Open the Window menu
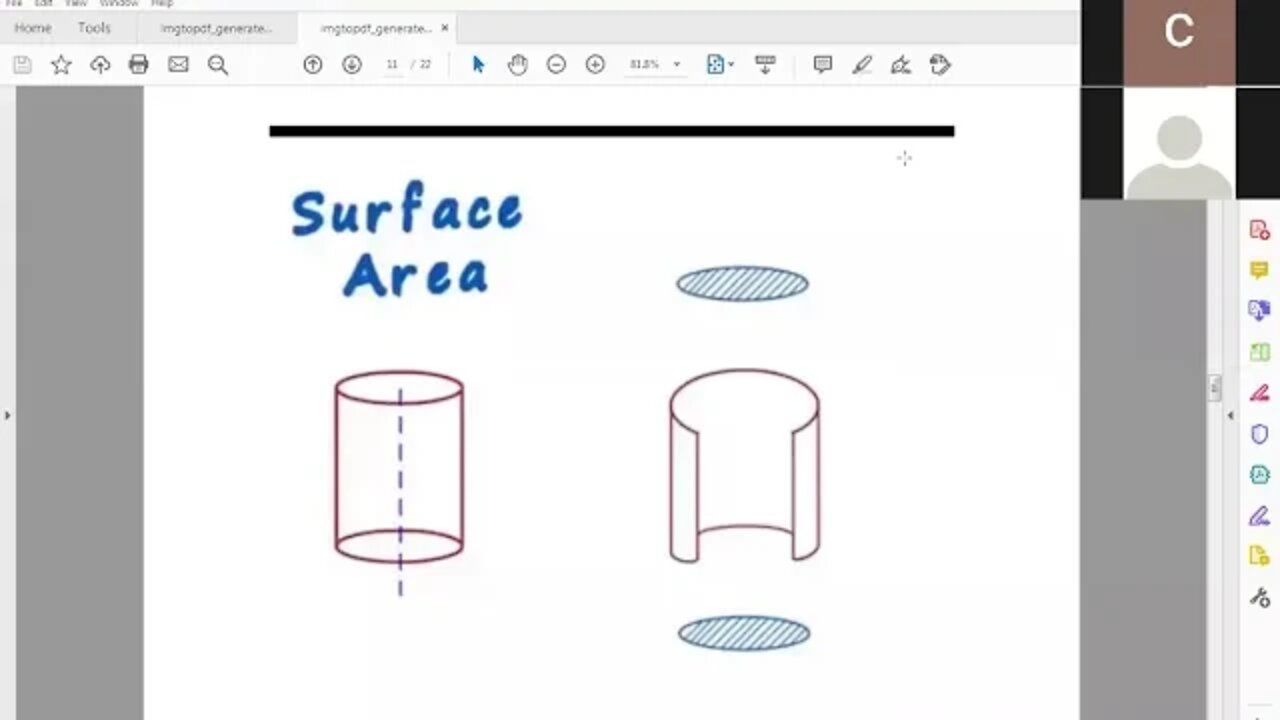The height and width of the screenshot is (720, 1280). pyautogui.click(x=119, y=4)
